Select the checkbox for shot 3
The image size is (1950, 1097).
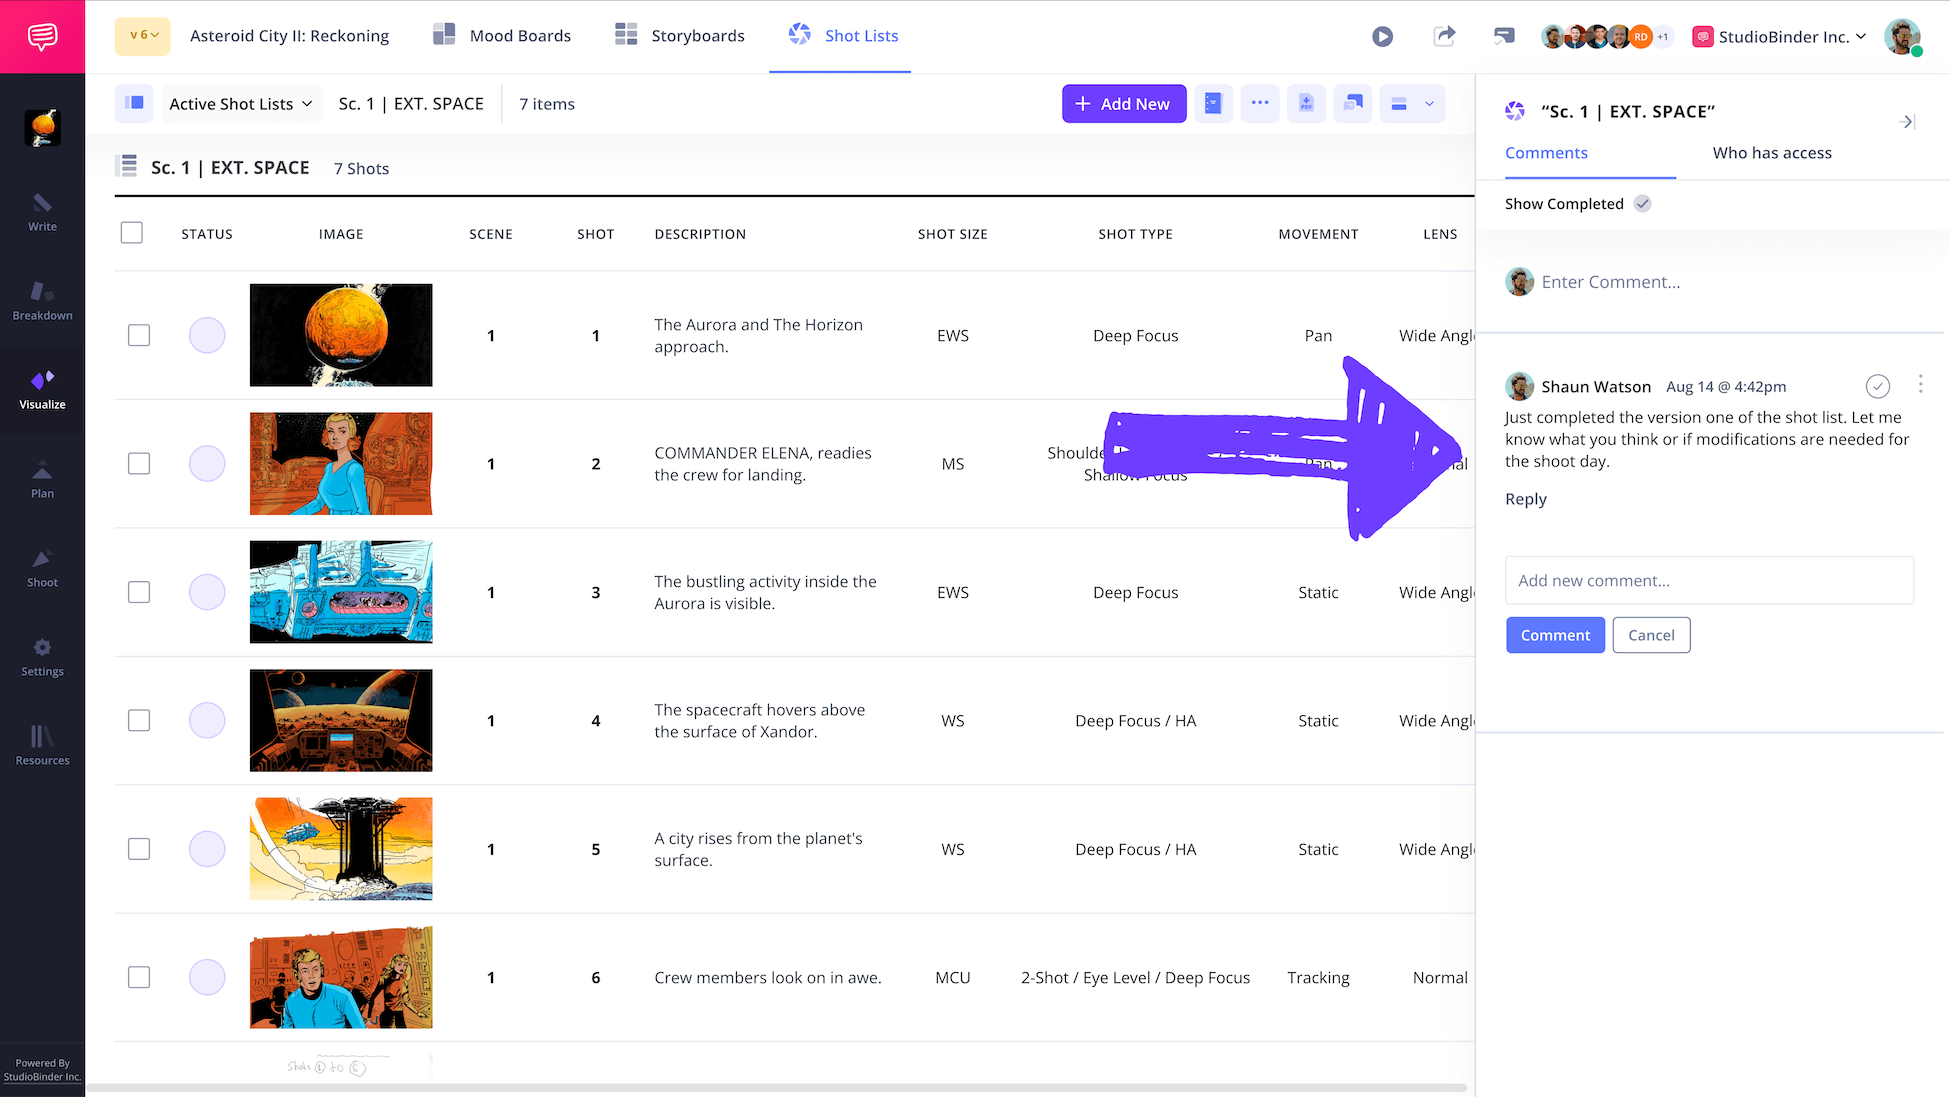(x=139, y=592)
